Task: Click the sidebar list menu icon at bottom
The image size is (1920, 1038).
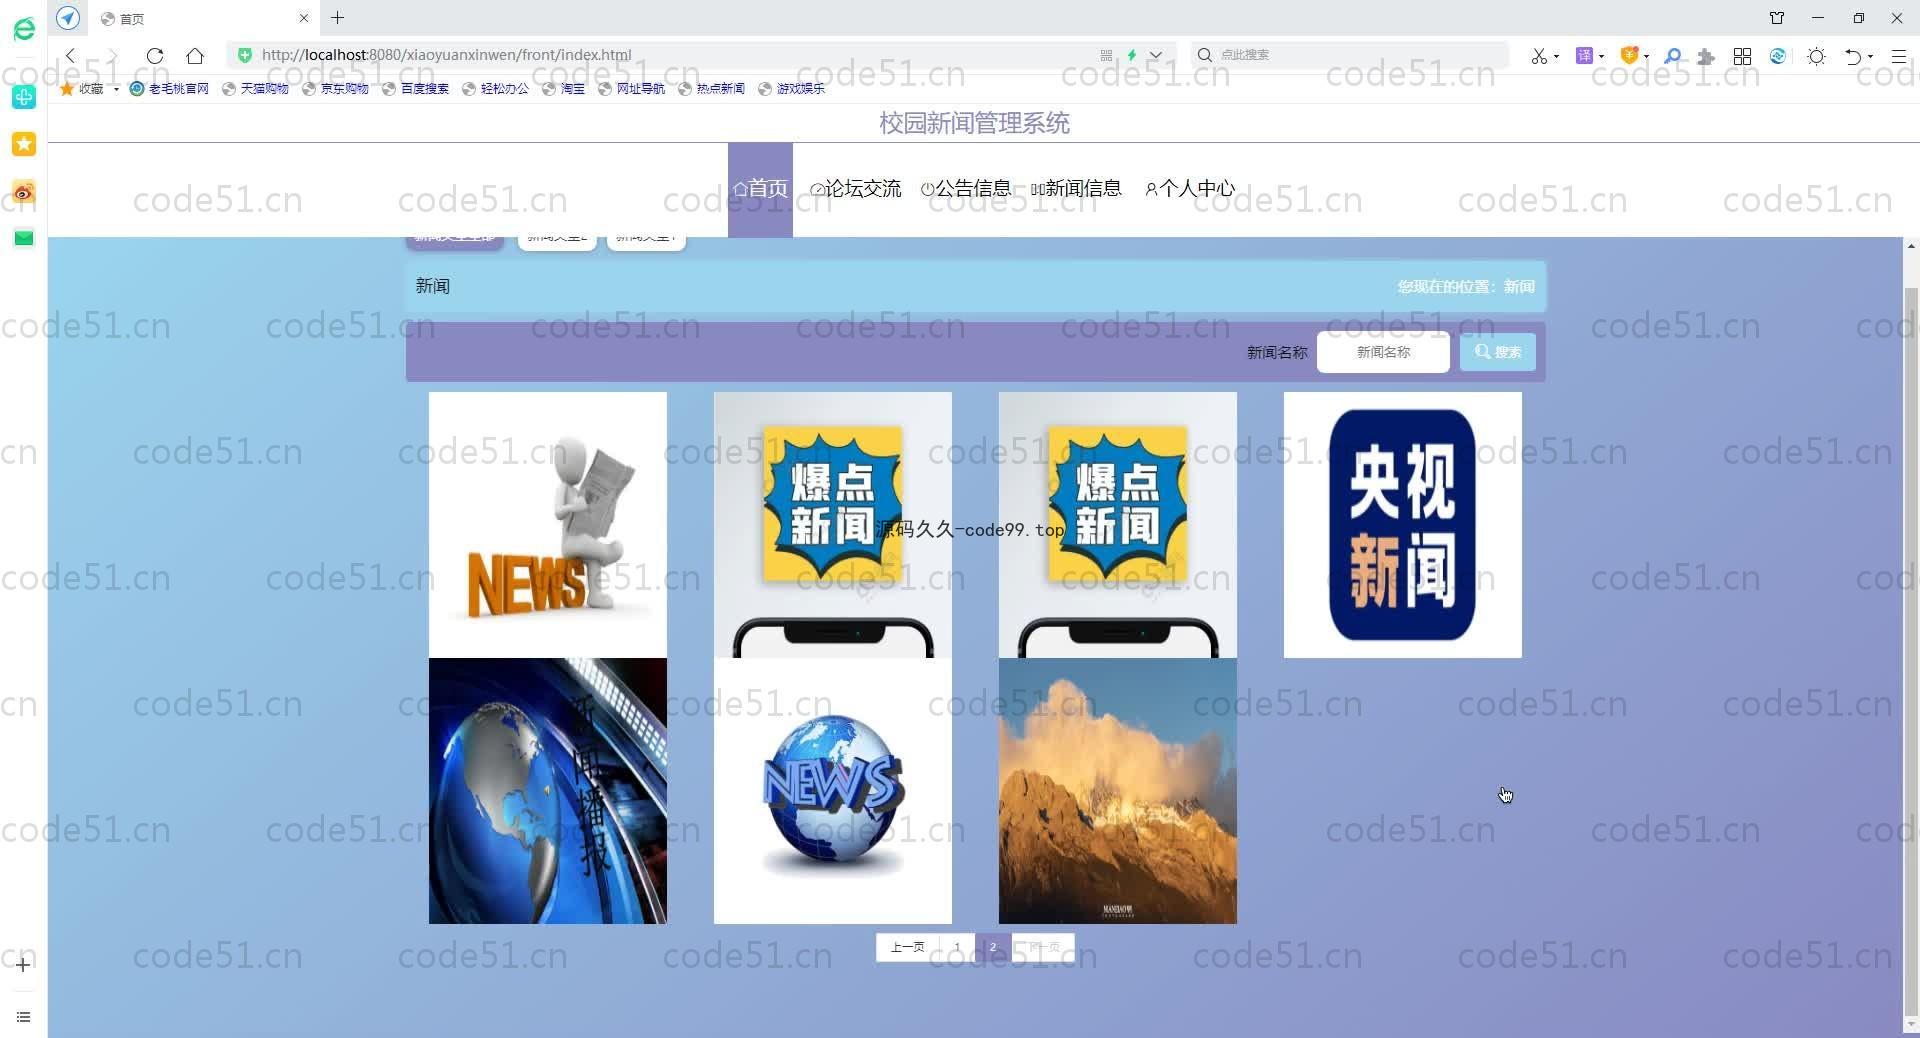Action: (23, 1017)
